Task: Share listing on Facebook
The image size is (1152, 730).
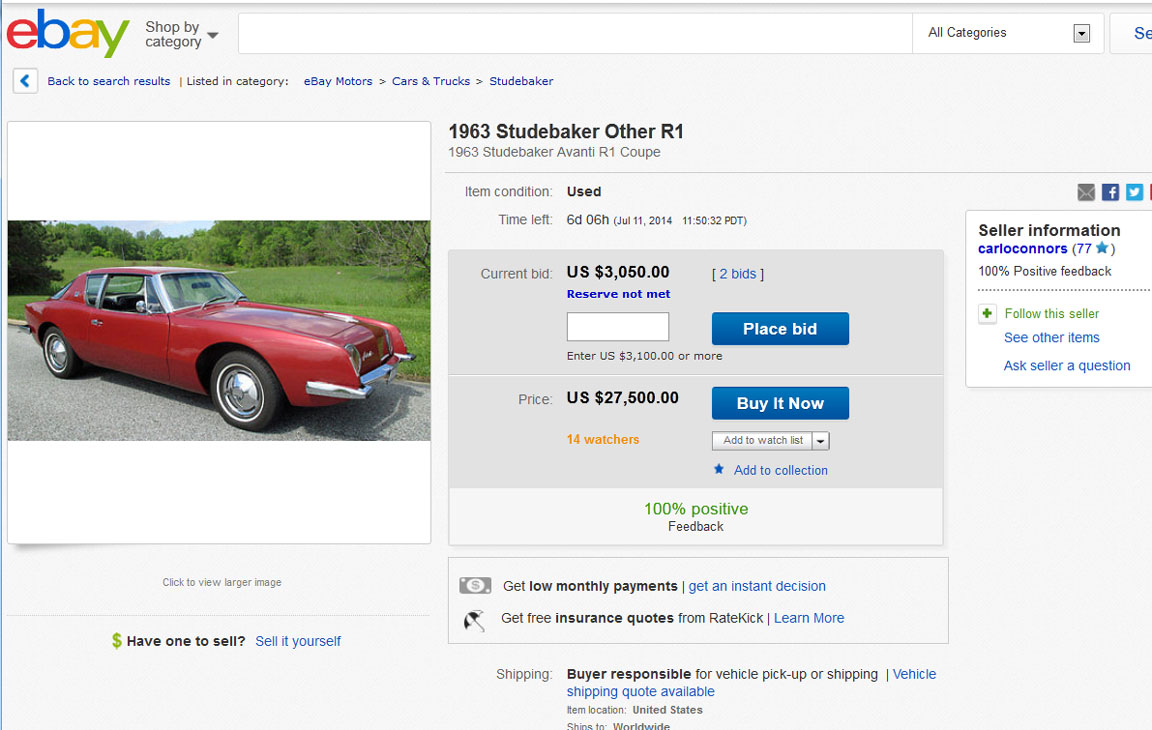Action: 1110,192
